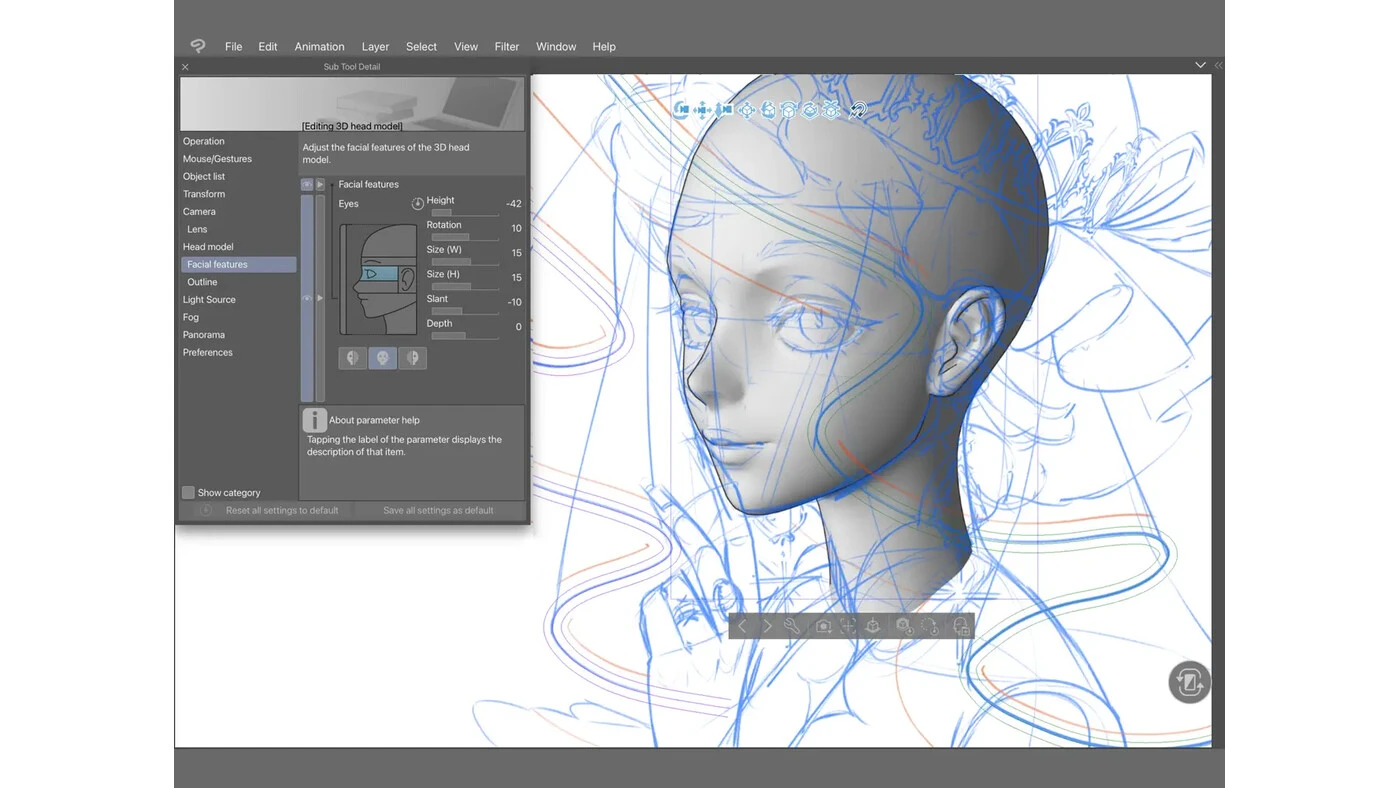Screen dimensions: 1400x788
Task: Open the View menu
Action: tap(466, 47)
